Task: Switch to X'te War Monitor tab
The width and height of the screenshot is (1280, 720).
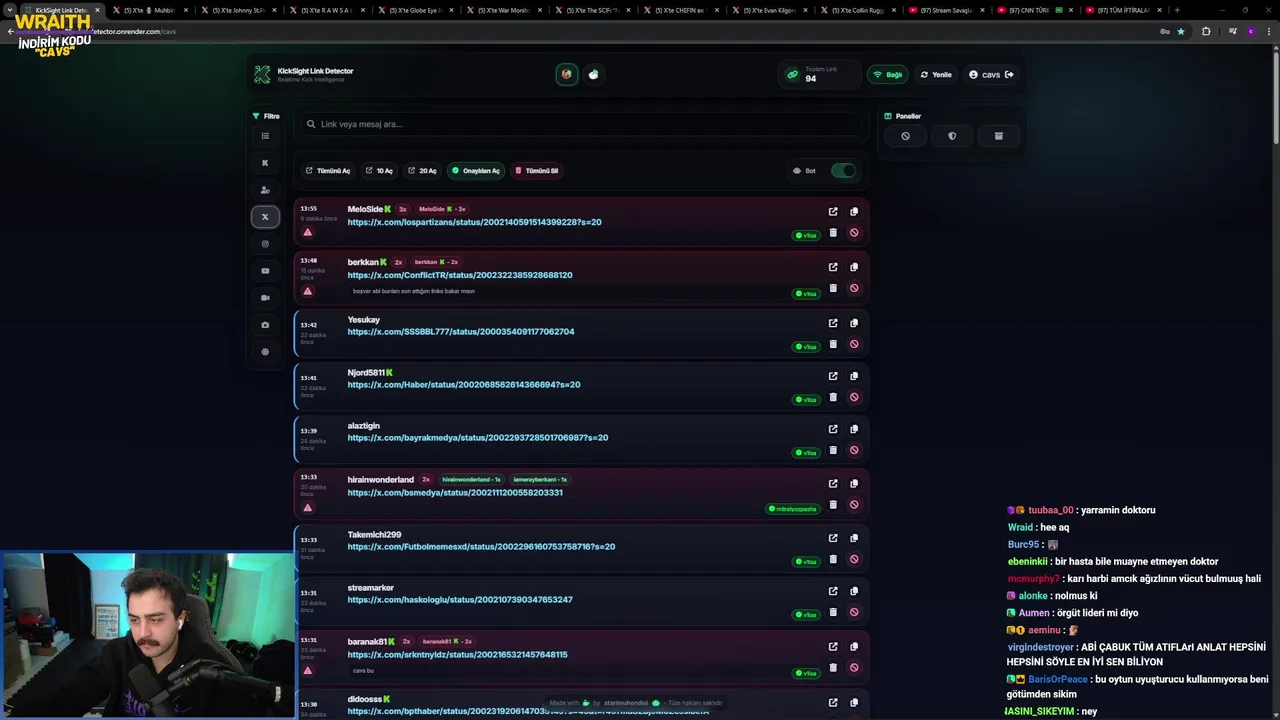Action: click(505, 10)
